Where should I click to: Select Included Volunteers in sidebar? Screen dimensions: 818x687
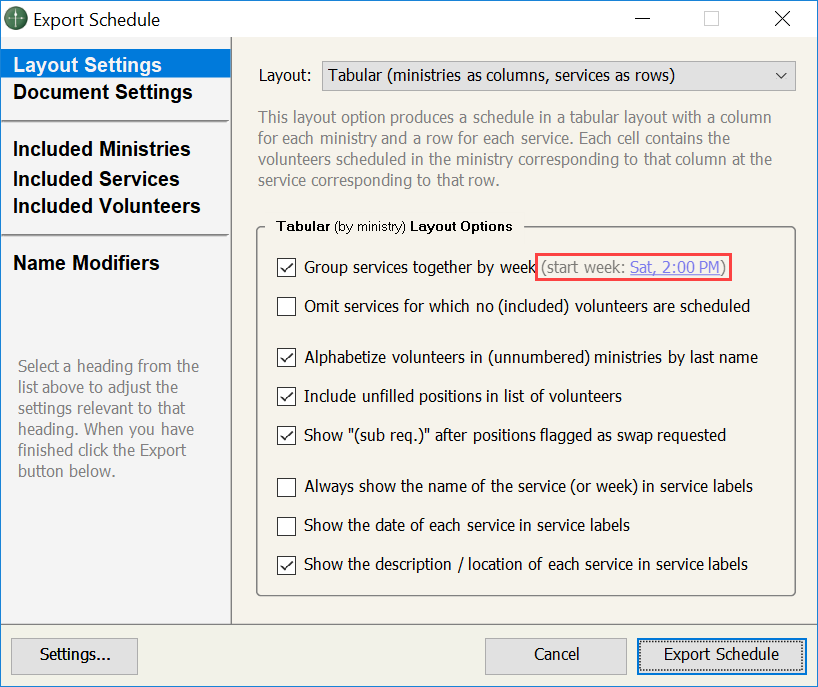click(x=106, y=206)
